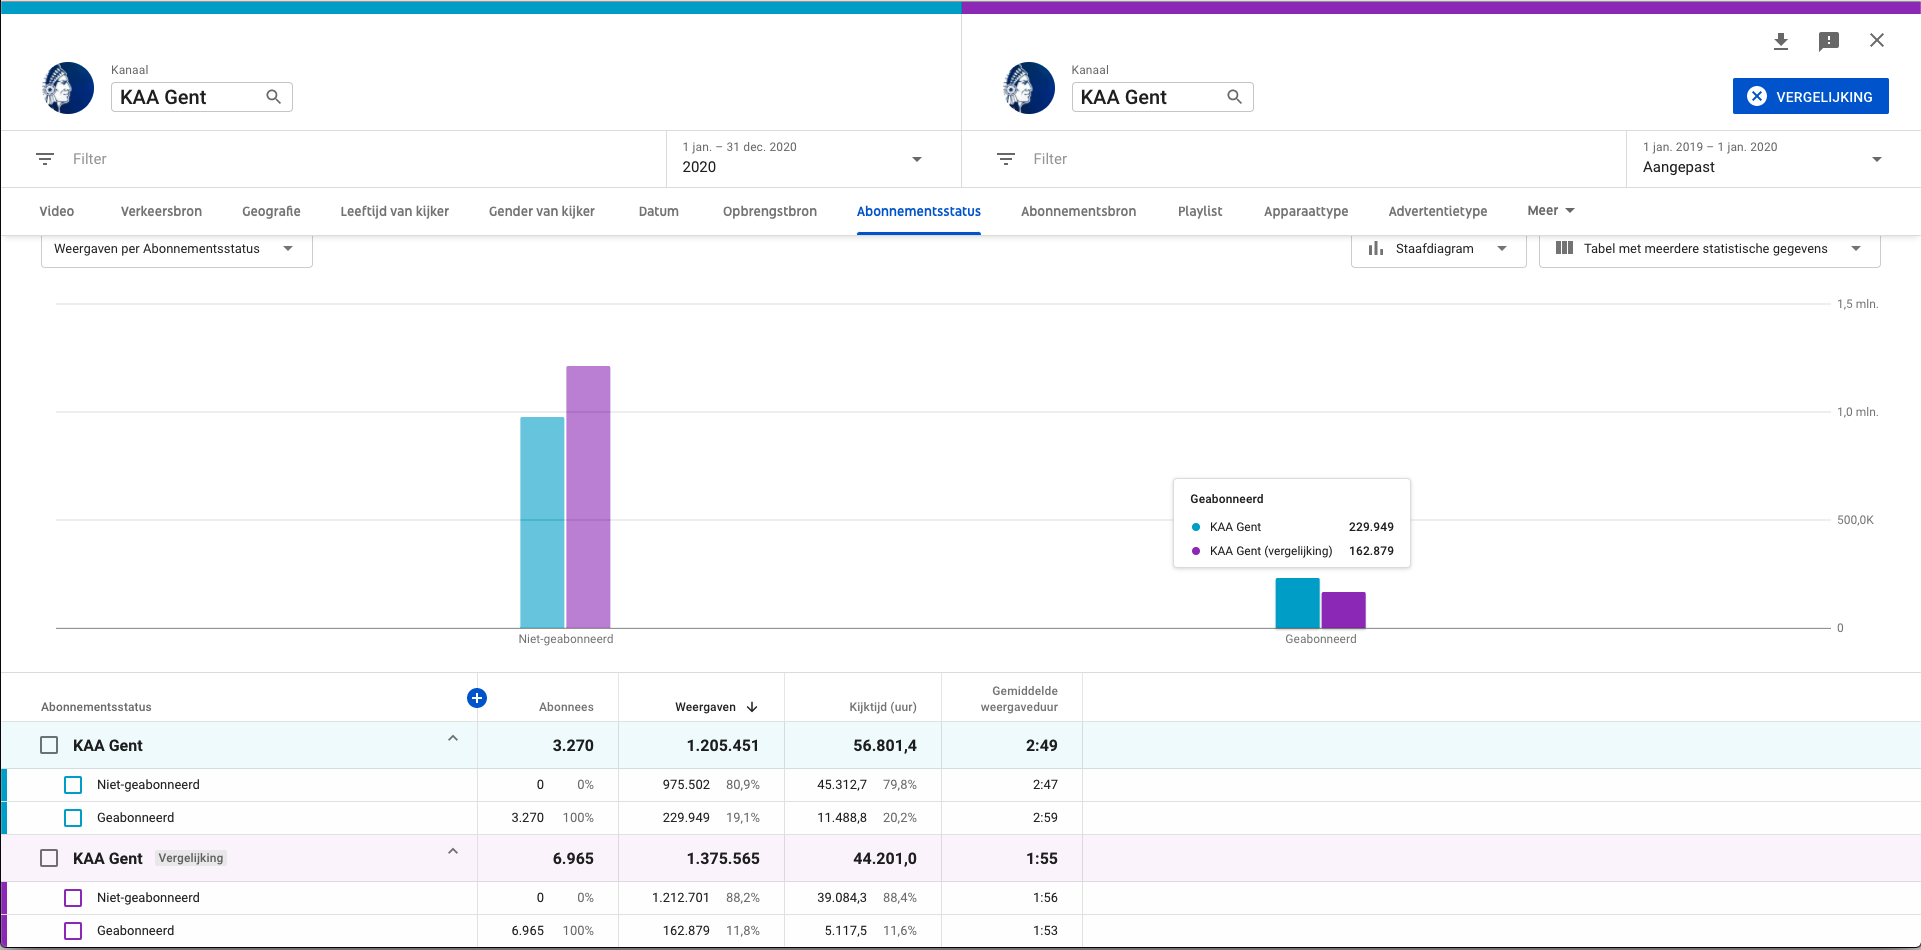Image resolution: width=1921 pixels, height=950 pixels.
Task: Switch to the Advertentietype tab
Action: click(1437, 211)
